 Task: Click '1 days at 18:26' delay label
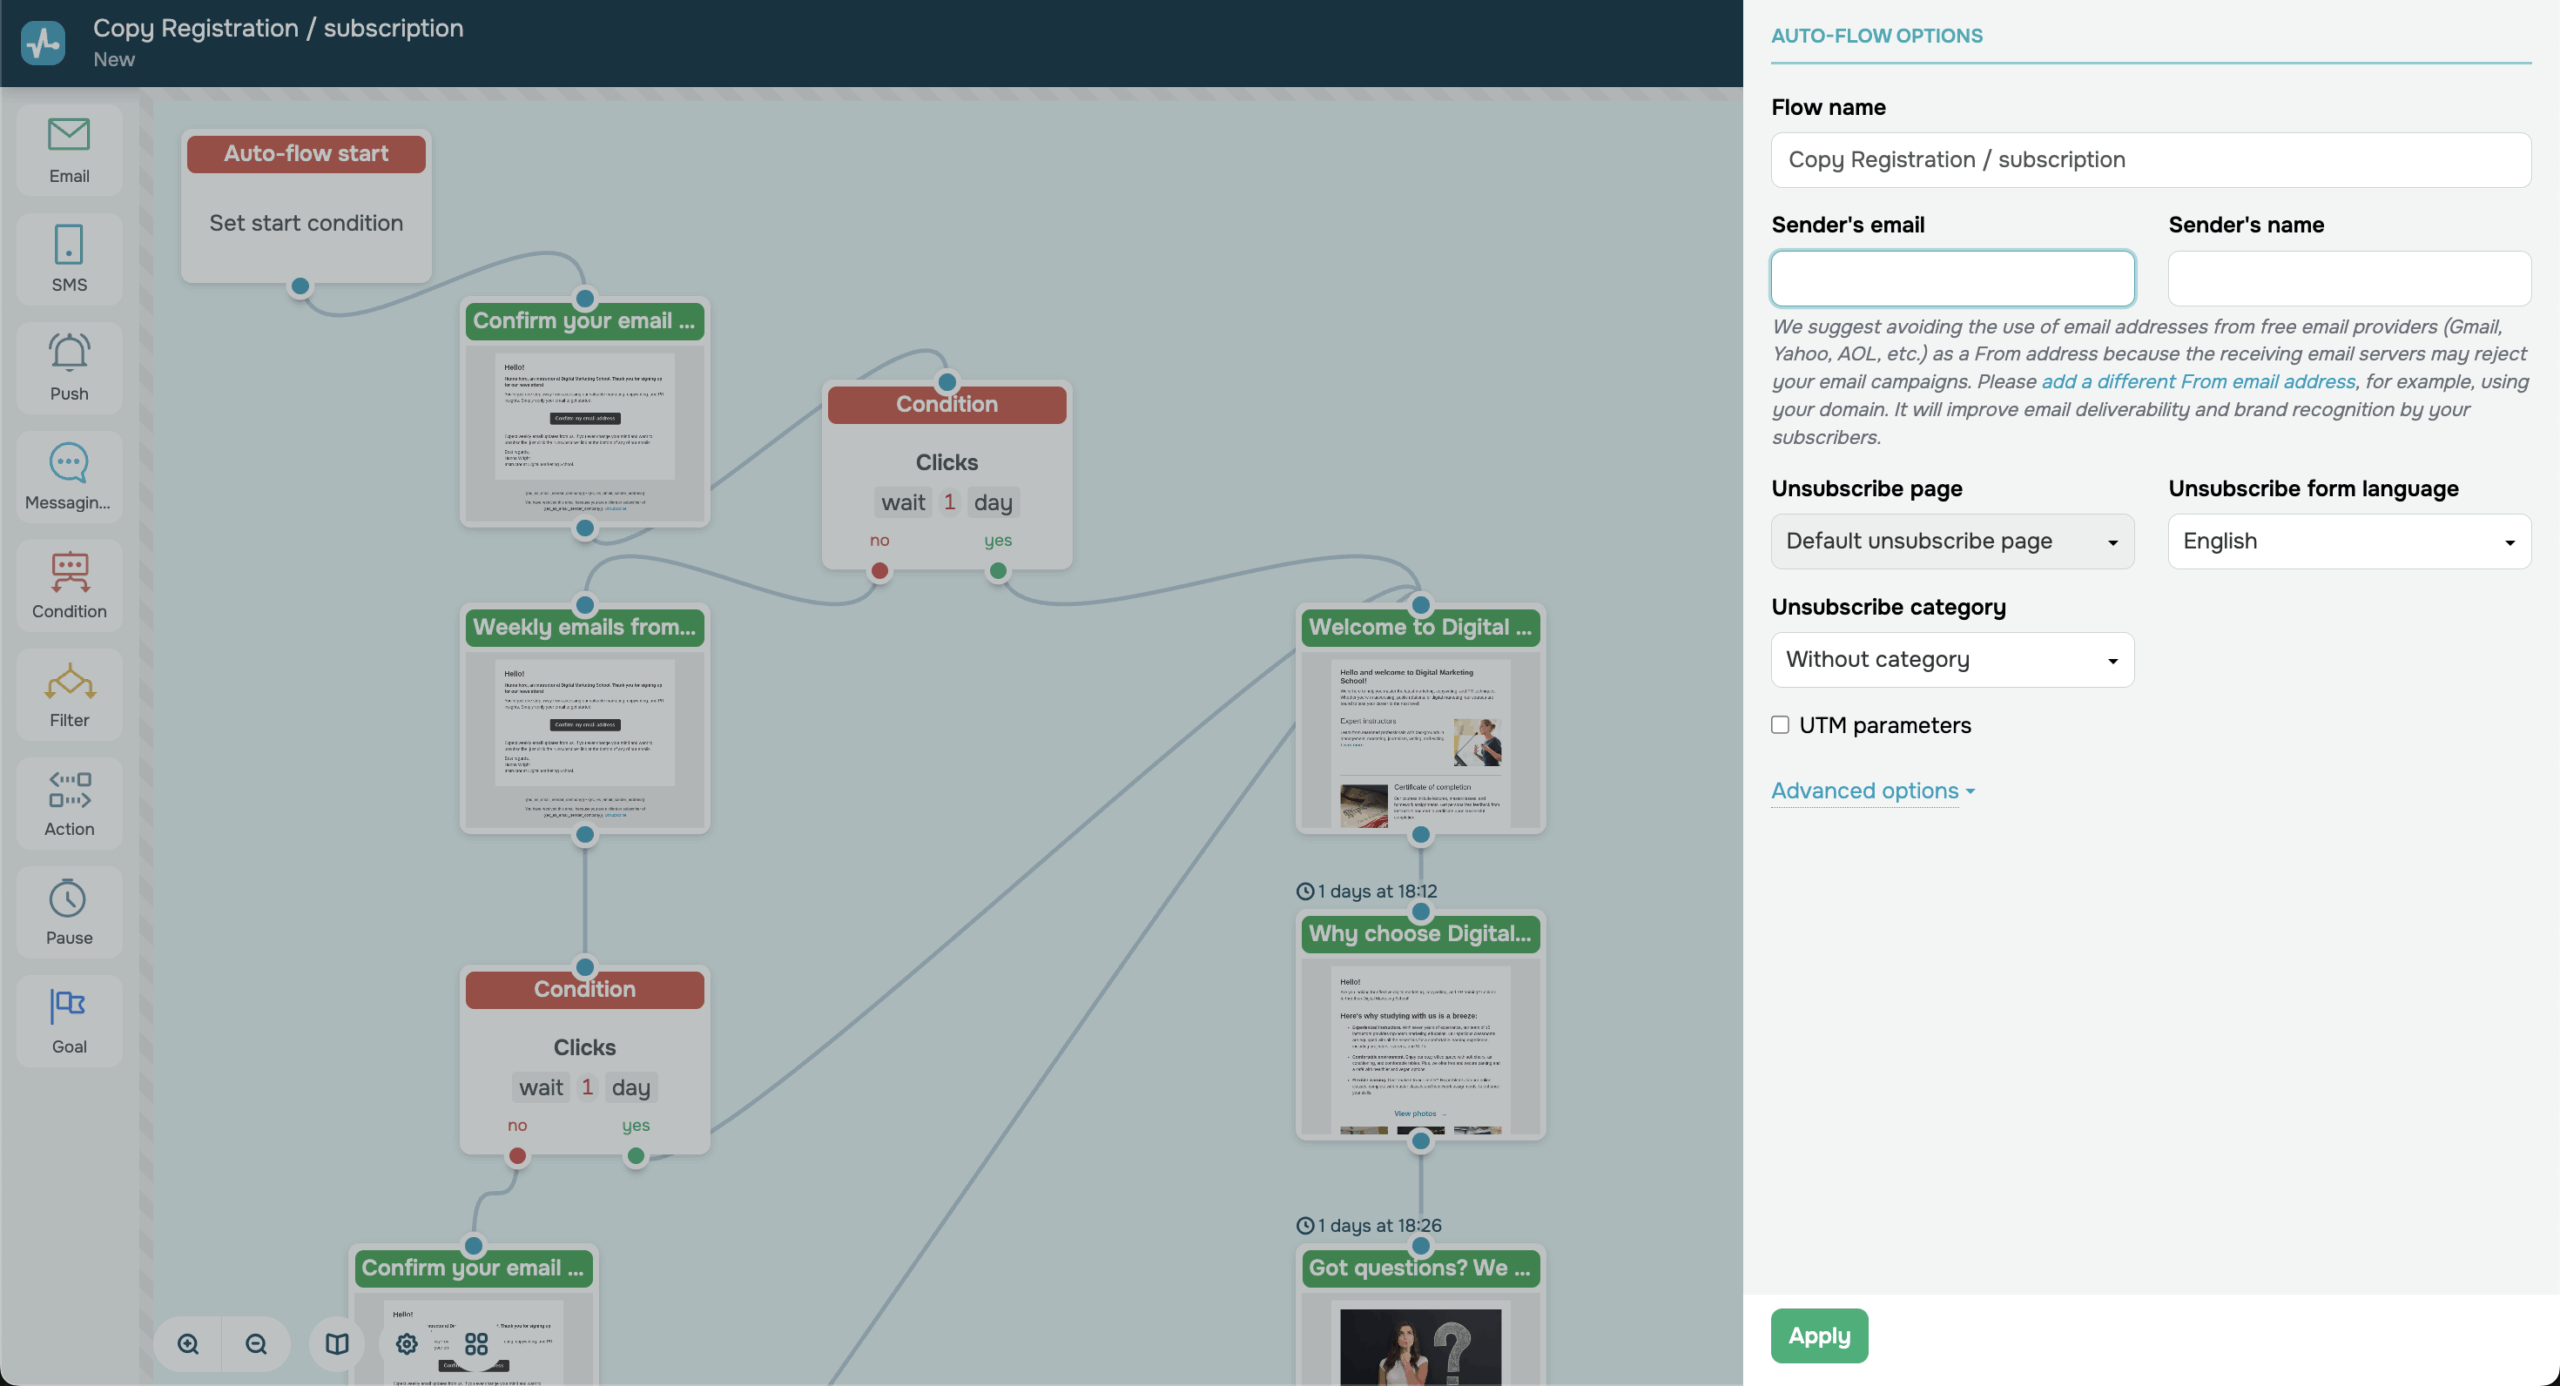[1379, 1225]
